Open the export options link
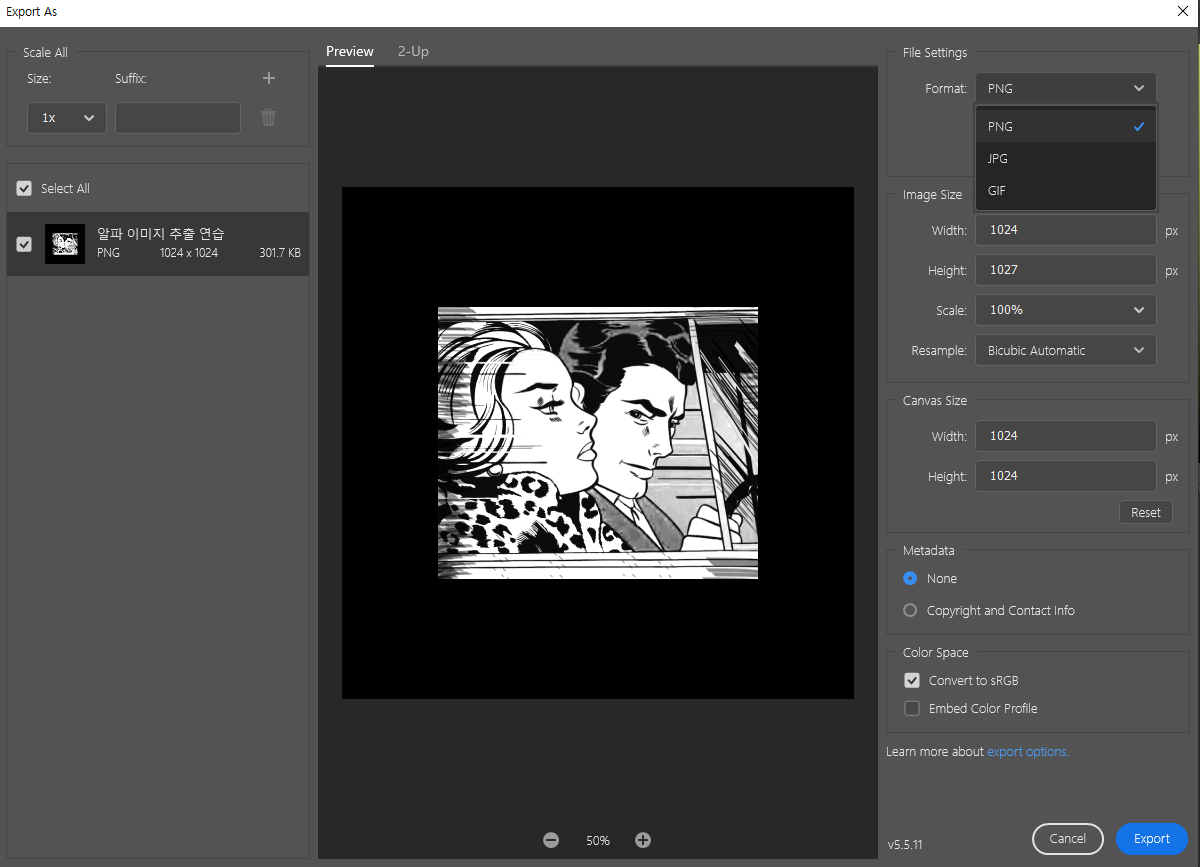 click(1028, 751)
